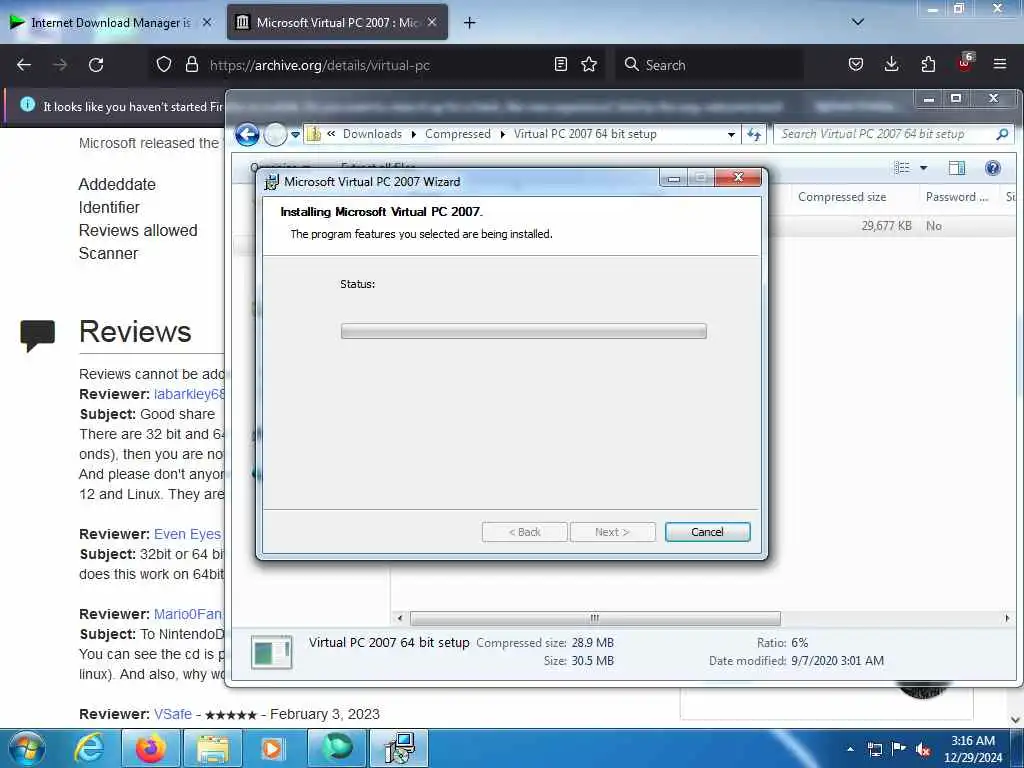Reload the archive.org page
The height and width of the screenshot is (768, 1024).
pyautogui.click(x=96, y=65)
